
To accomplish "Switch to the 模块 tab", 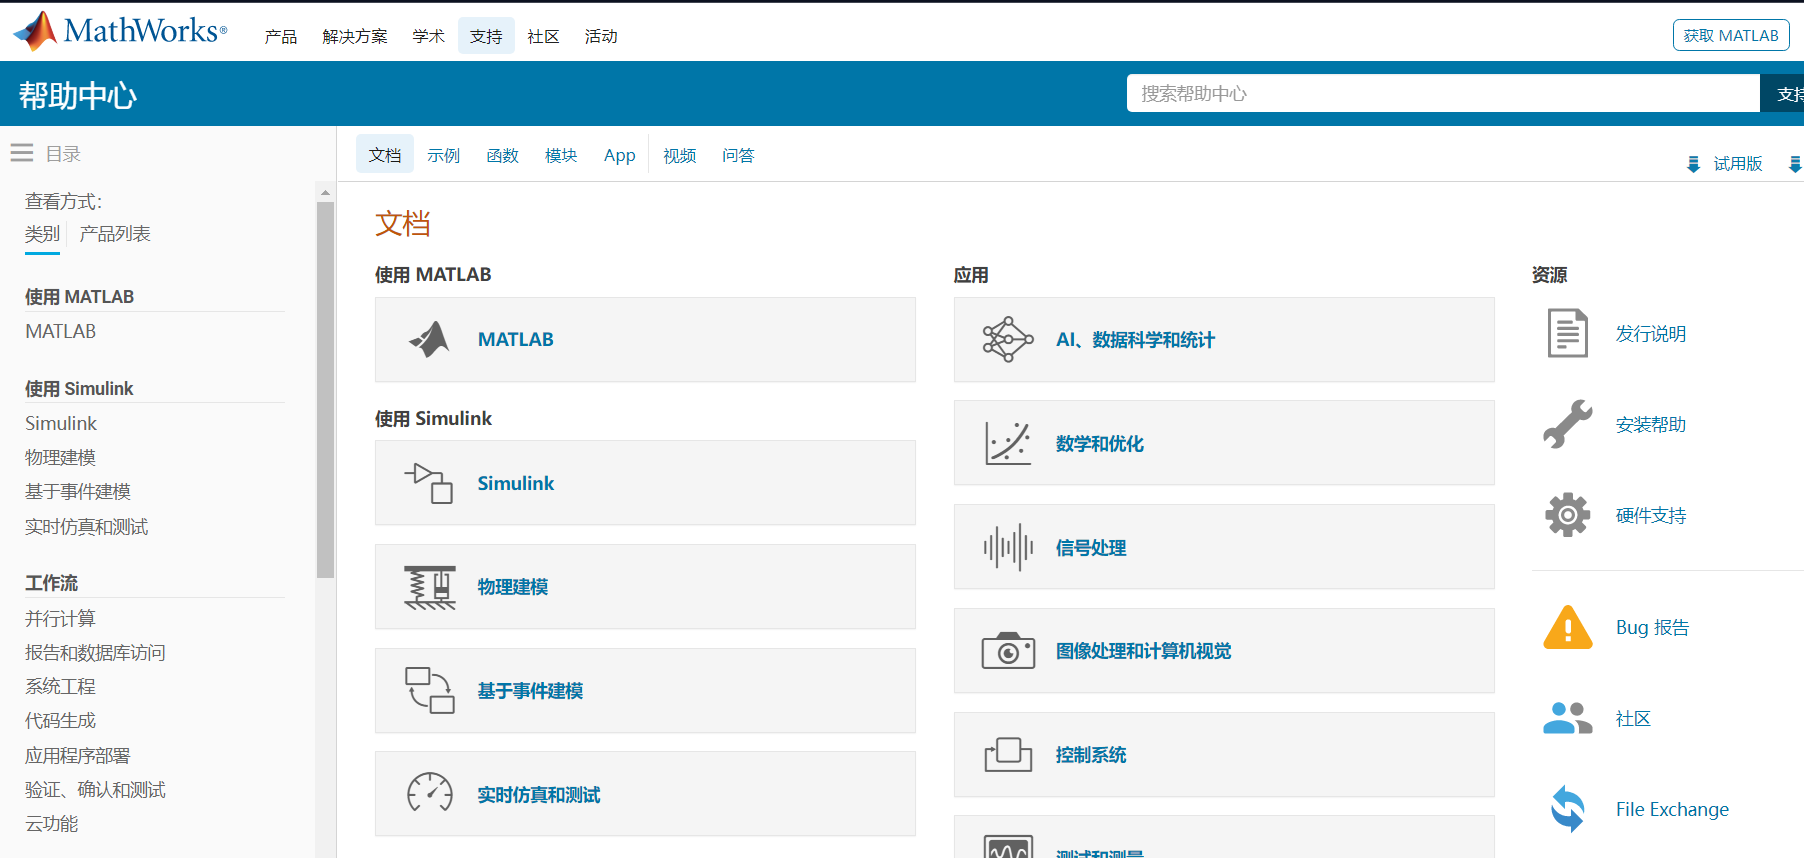I will point(561,155).
